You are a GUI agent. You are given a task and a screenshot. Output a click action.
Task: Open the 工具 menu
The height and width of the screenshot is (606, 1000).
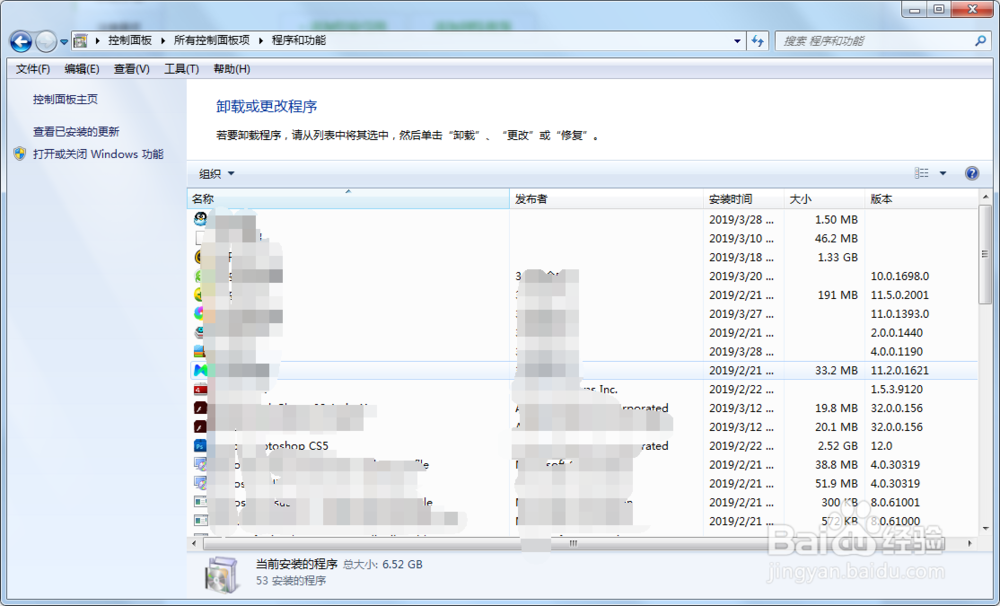180,67
